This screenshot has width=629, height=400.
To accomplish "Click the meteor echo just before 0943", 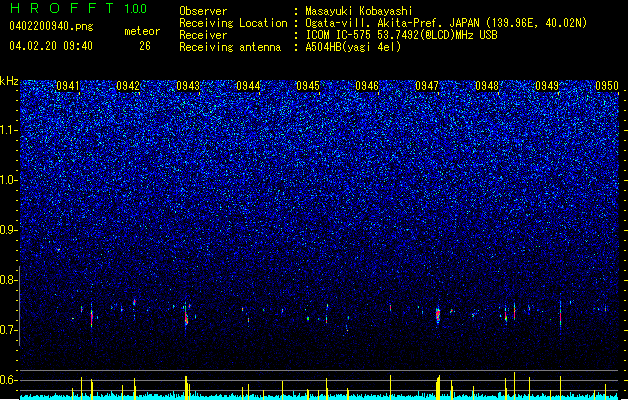I will coord(186,316).
